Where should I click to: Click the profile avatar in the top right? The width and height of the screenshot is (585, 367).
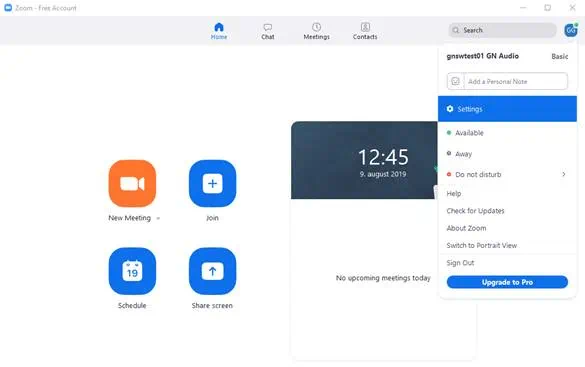[571, 30]
